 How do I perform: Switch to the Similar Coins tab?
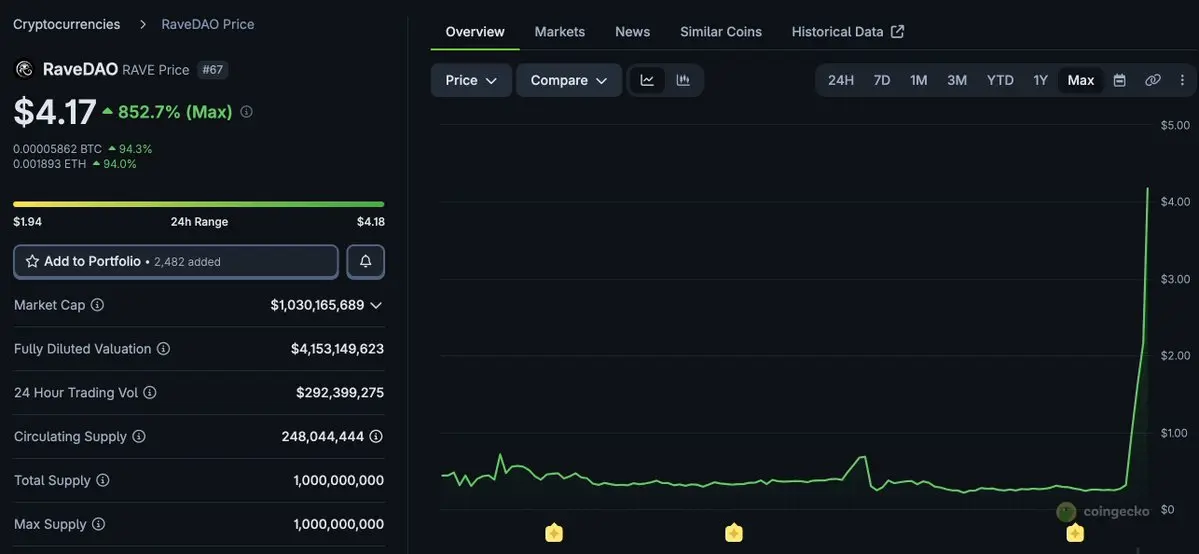(x=721, y=31)
